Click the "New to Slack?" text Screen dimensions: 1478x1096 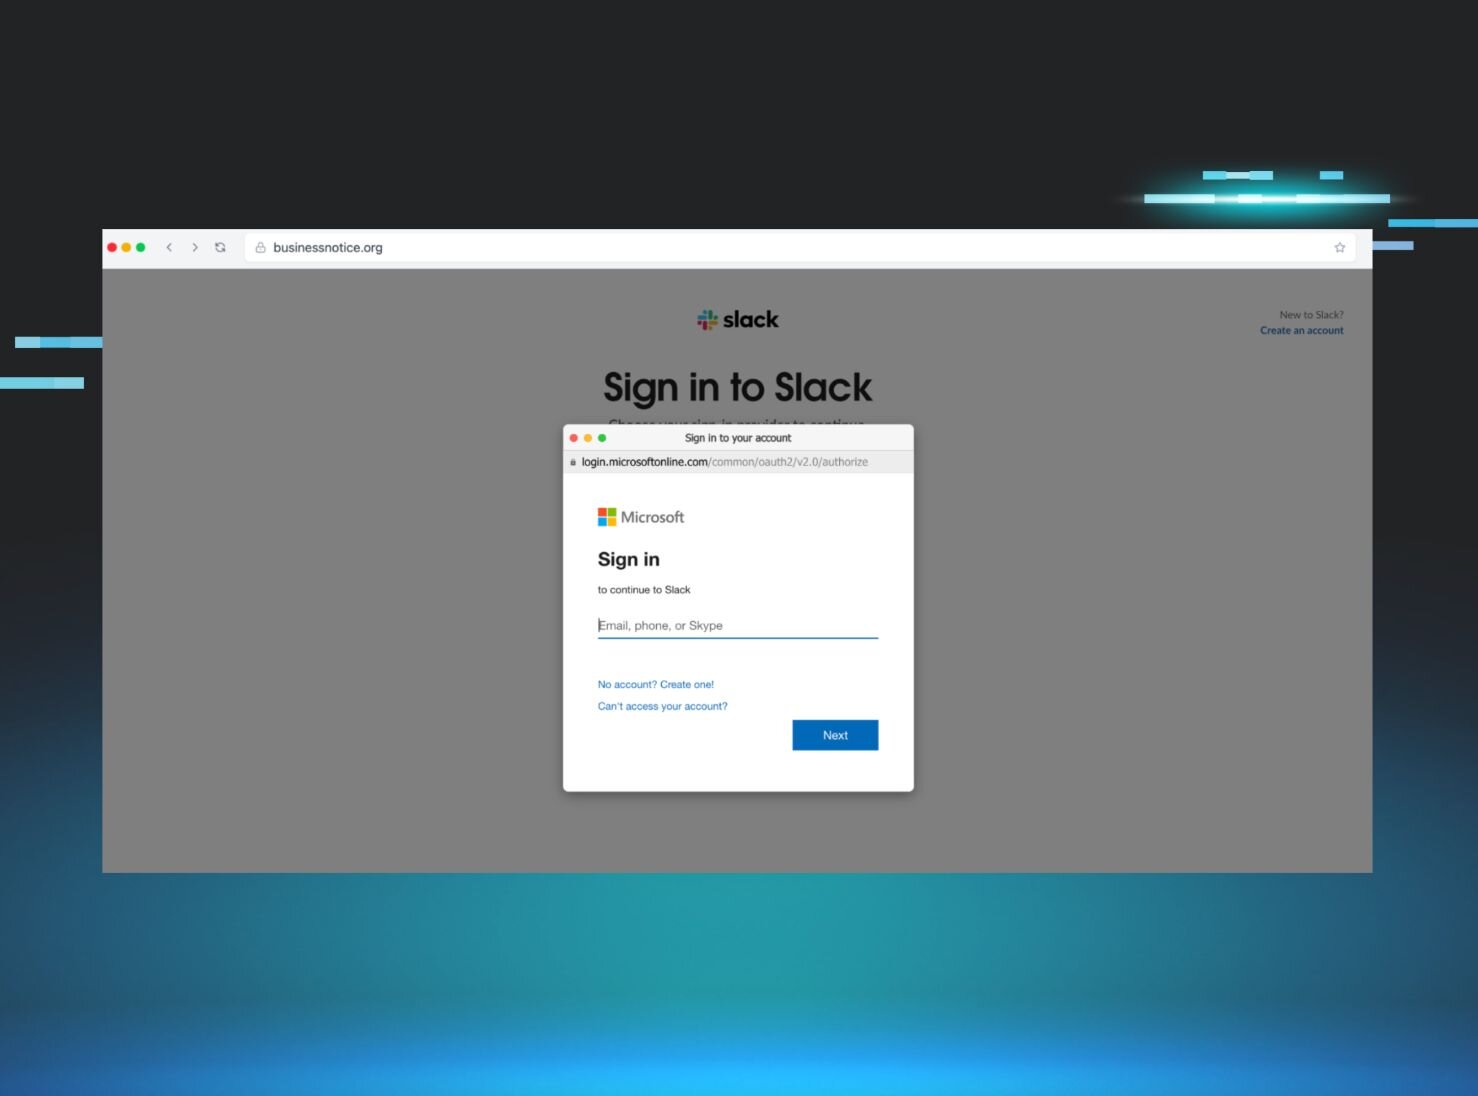click(1312, 315)
